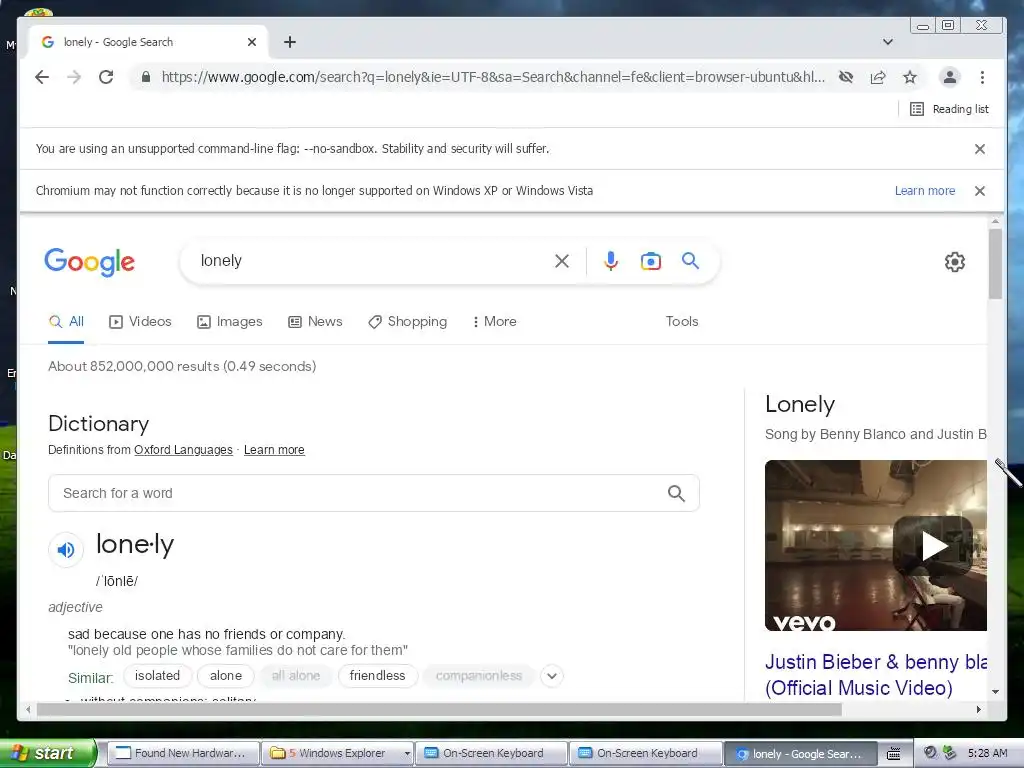Screen dimensions: 1024x768
Task: Go back with the browser back arrow
Action: pyautogui.click(x=42, y=77)
